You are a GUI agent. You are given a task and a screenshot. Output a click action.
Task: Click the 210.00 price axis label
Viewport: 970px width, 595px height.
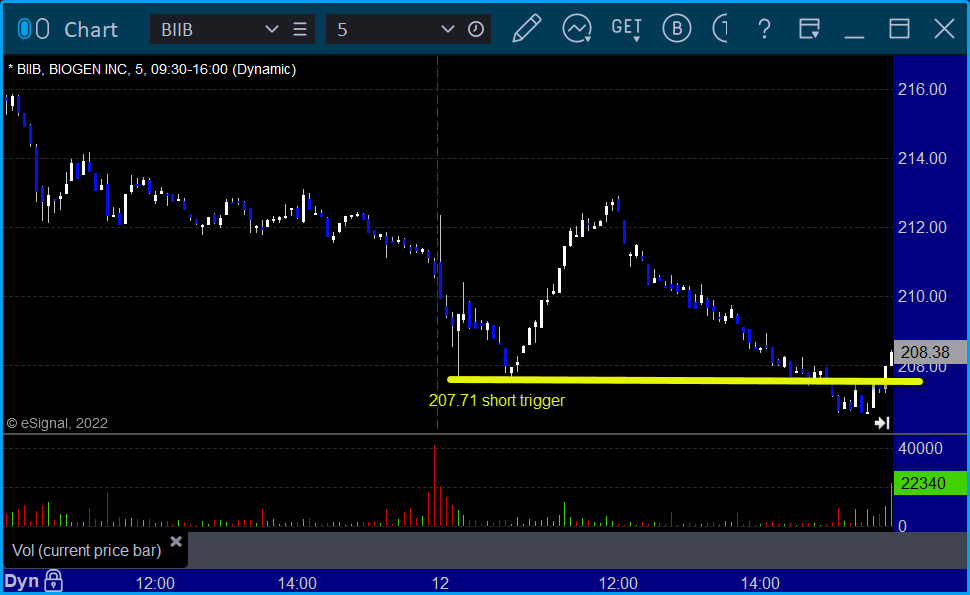pyautogui.click(x=922, y=296)
